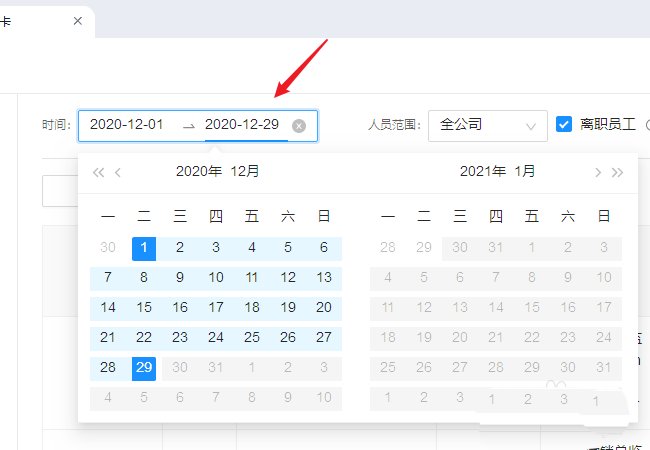
Task: Pick December 15 in the calendar
Action: [144, 308]
